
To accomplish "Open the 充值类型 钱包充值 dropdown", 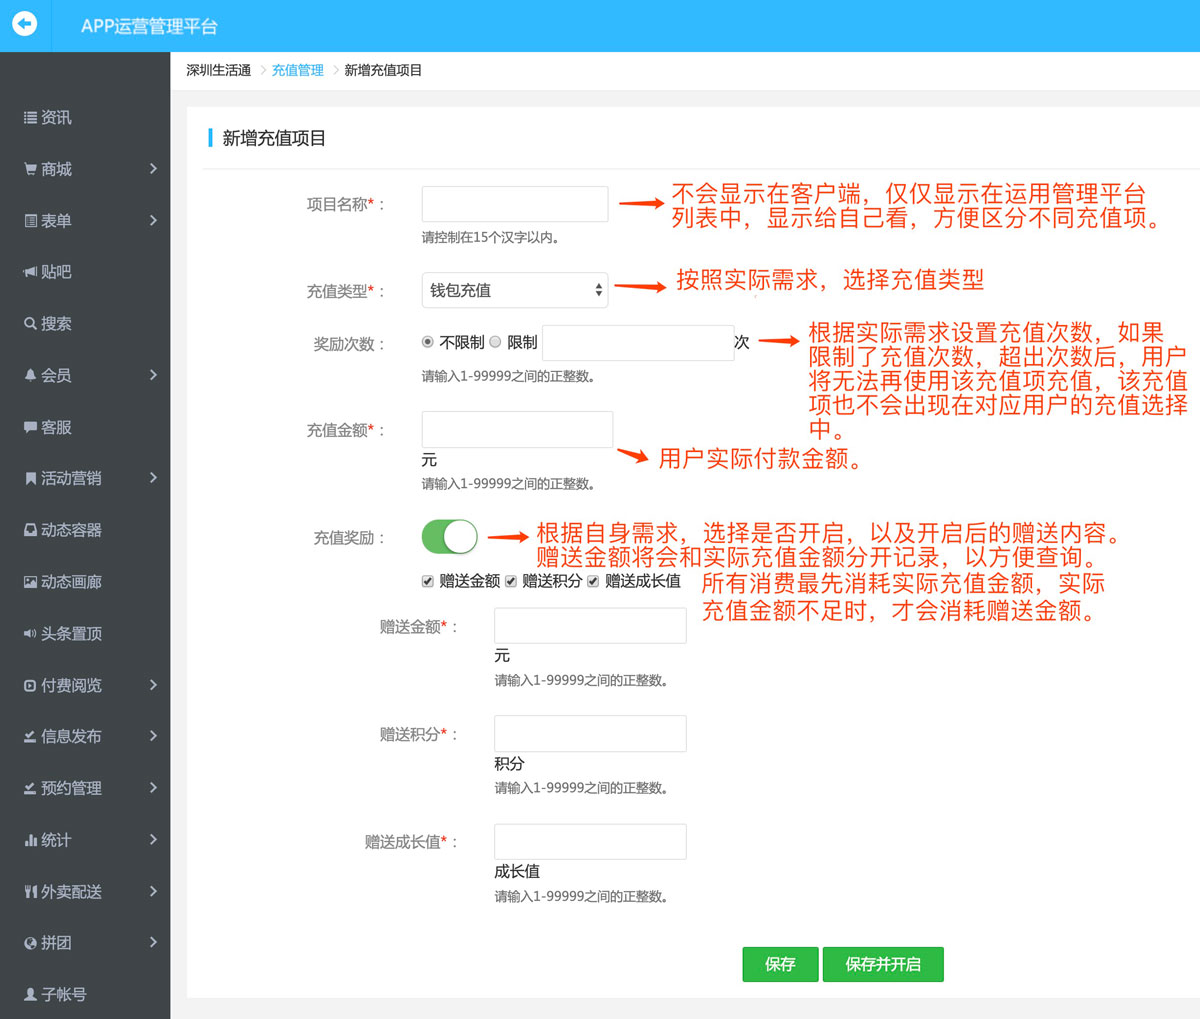I will point(515,290).
